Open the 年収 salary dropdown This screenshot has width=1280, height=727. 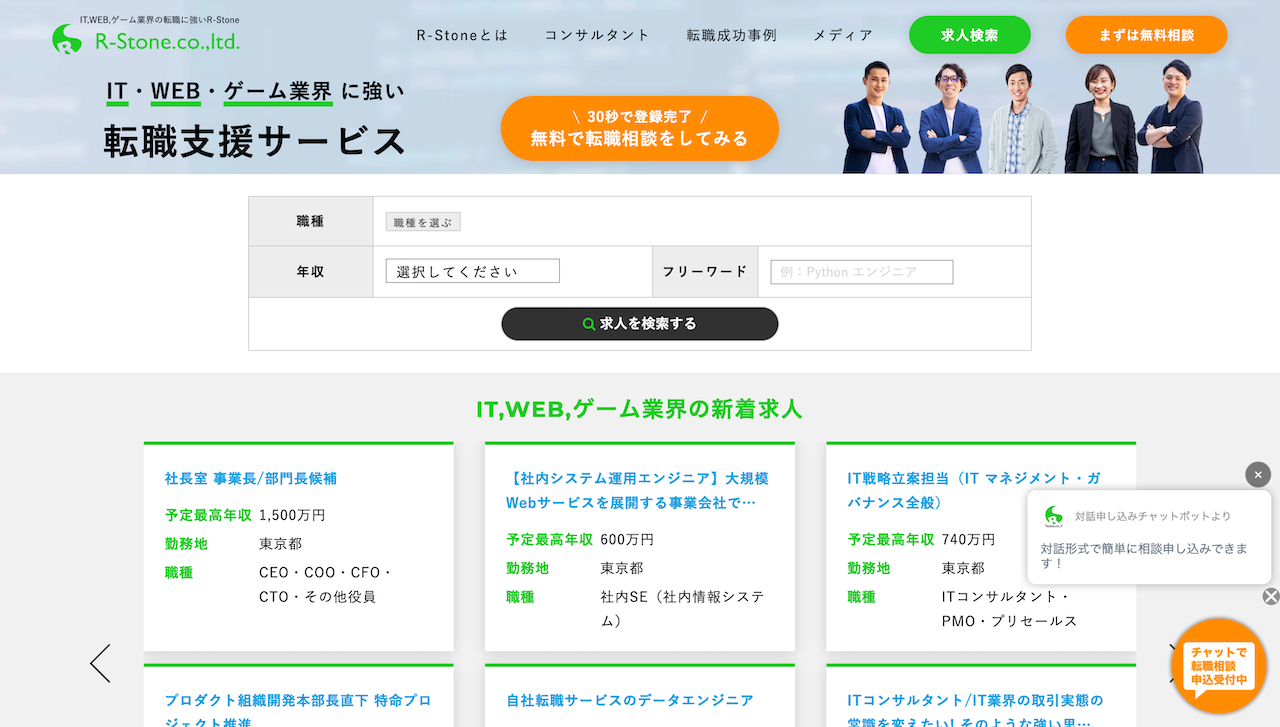click(472, 272)
